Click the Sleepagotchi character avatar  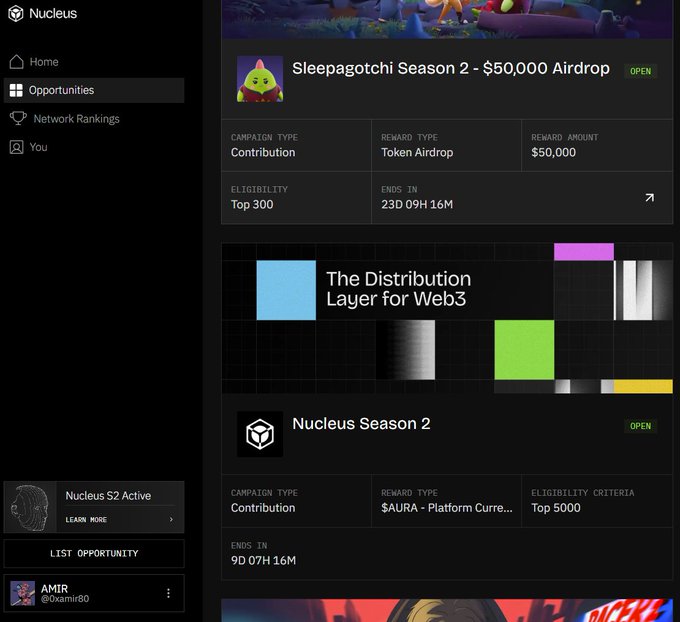pyautogui.click(x=260, y=79)
